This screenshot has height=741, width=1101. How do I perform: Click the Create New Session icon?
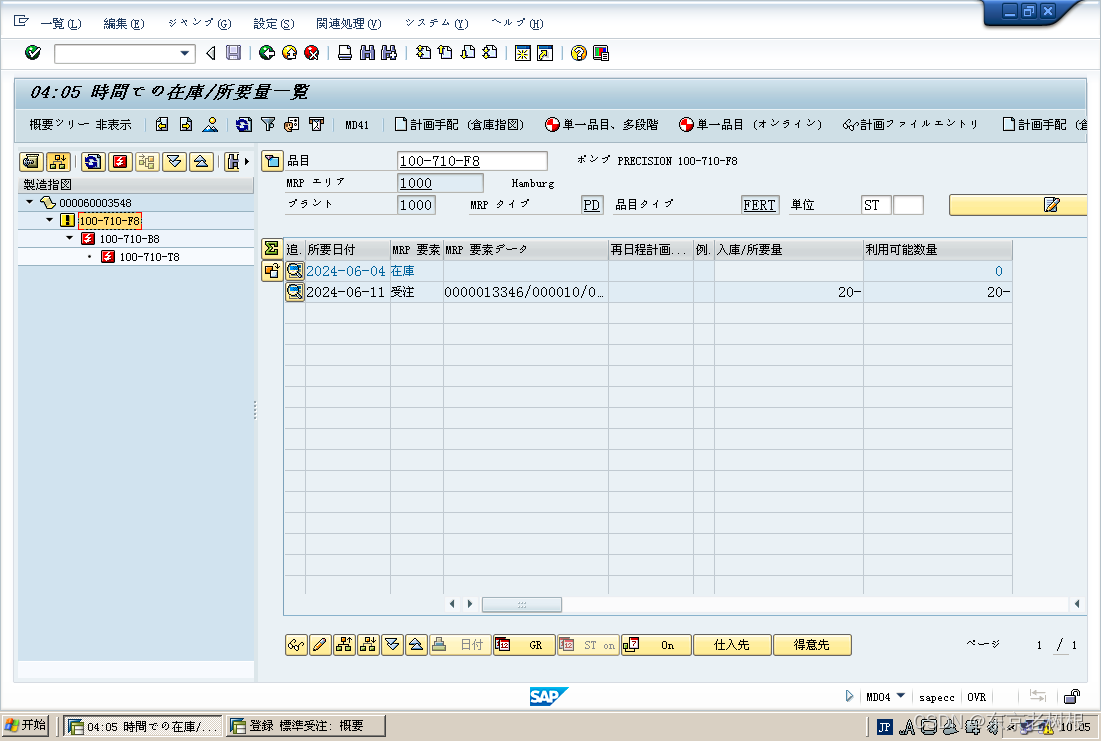[x=522, y=53]
